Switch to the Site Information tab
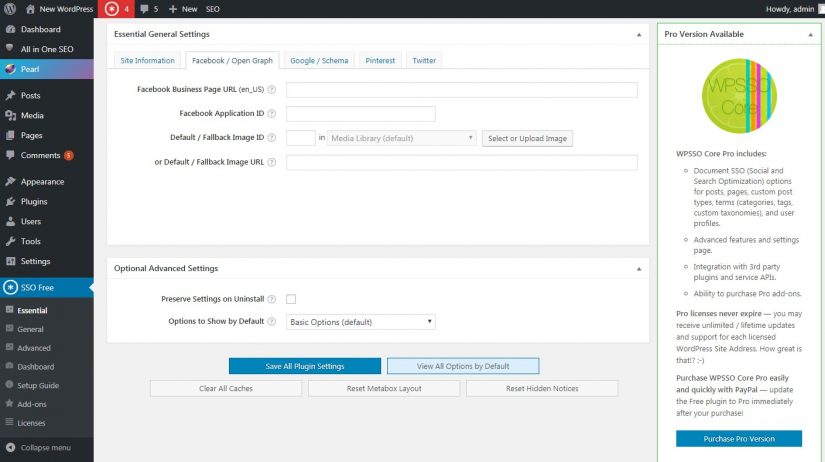 coord(147,61)
